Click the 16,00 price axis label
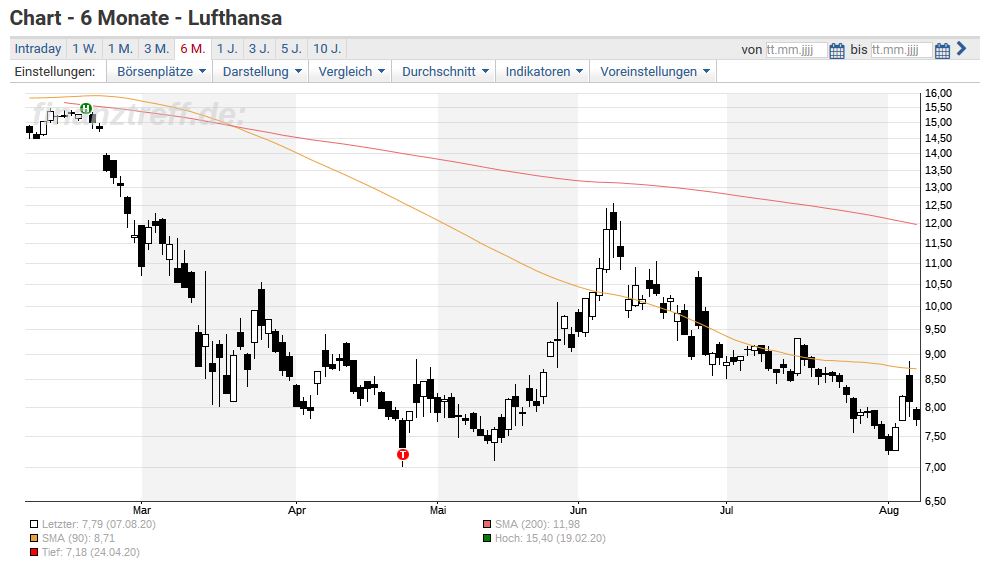994x573 pixels. [x=938, y=93]
